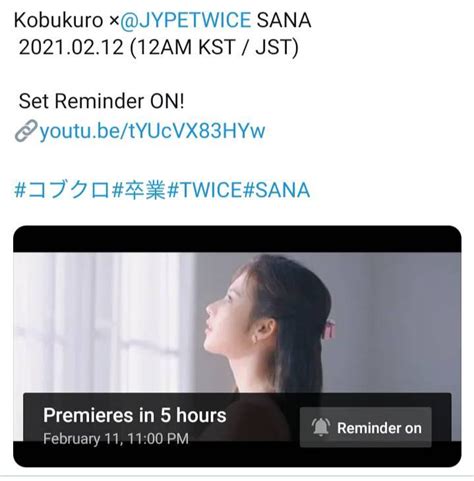Open the YouTube premiere video thumbnail
Screen dimensions: 474x481
(x=237, y=346)
